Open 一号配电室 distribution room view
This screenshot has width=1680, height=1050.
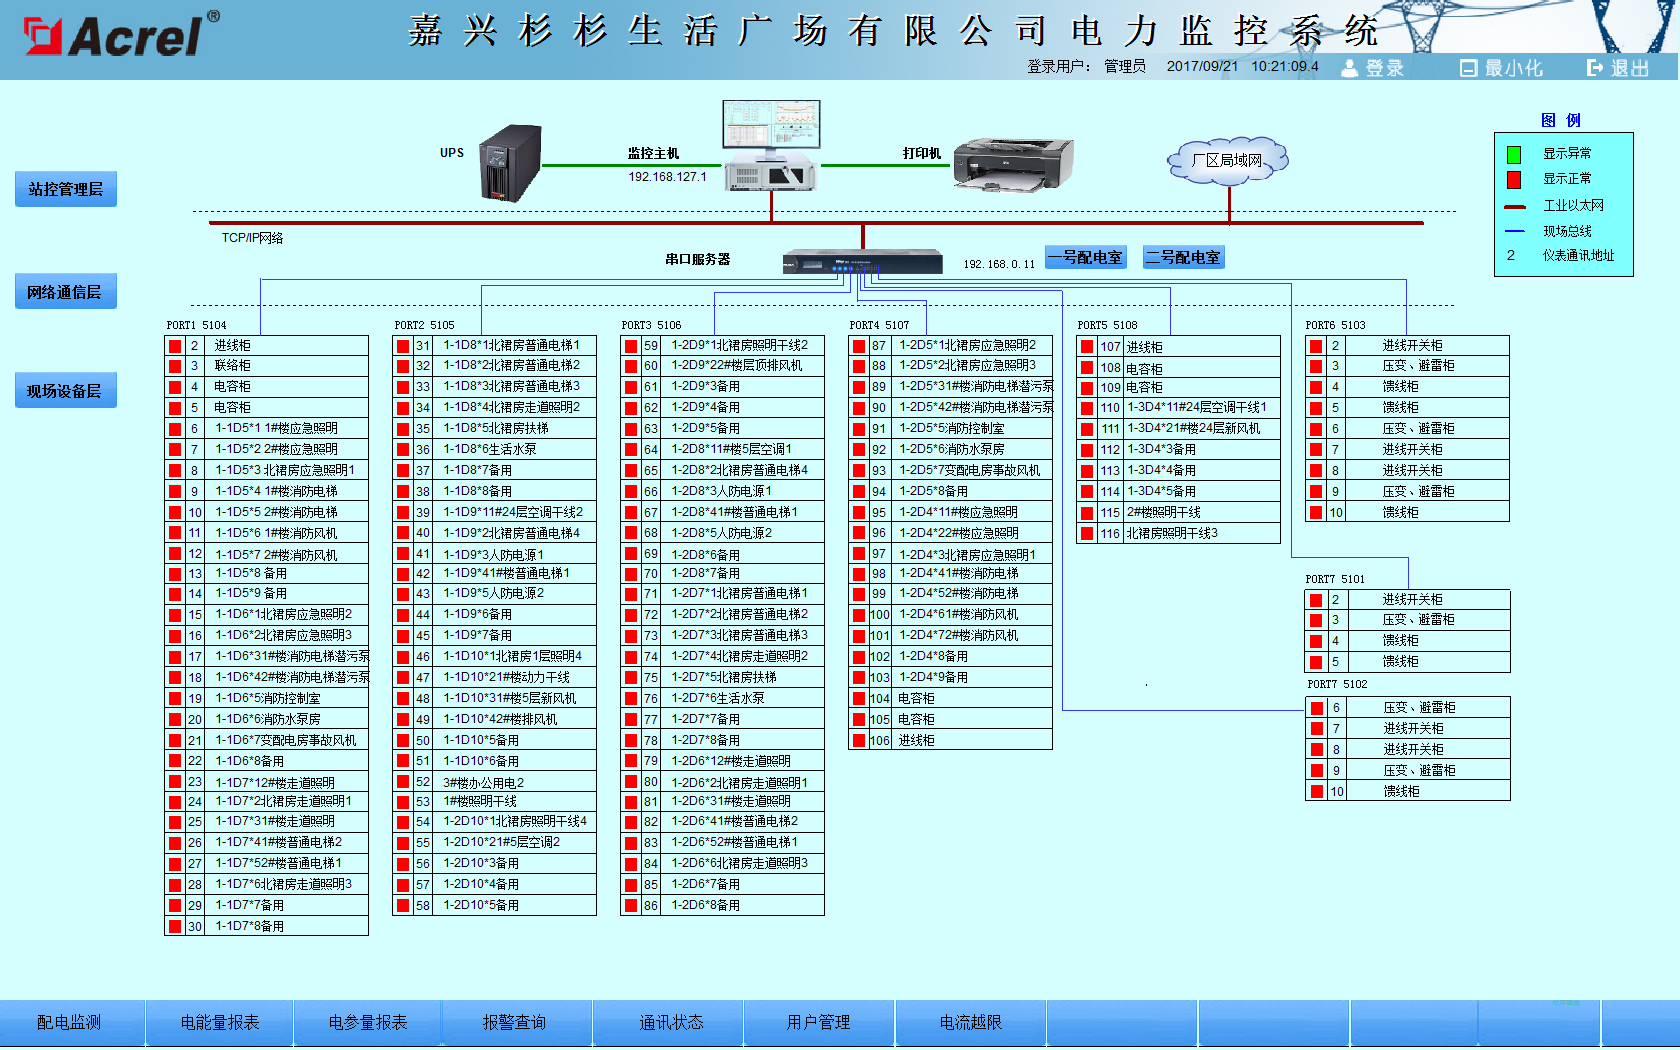click(x=1085, y=257)
